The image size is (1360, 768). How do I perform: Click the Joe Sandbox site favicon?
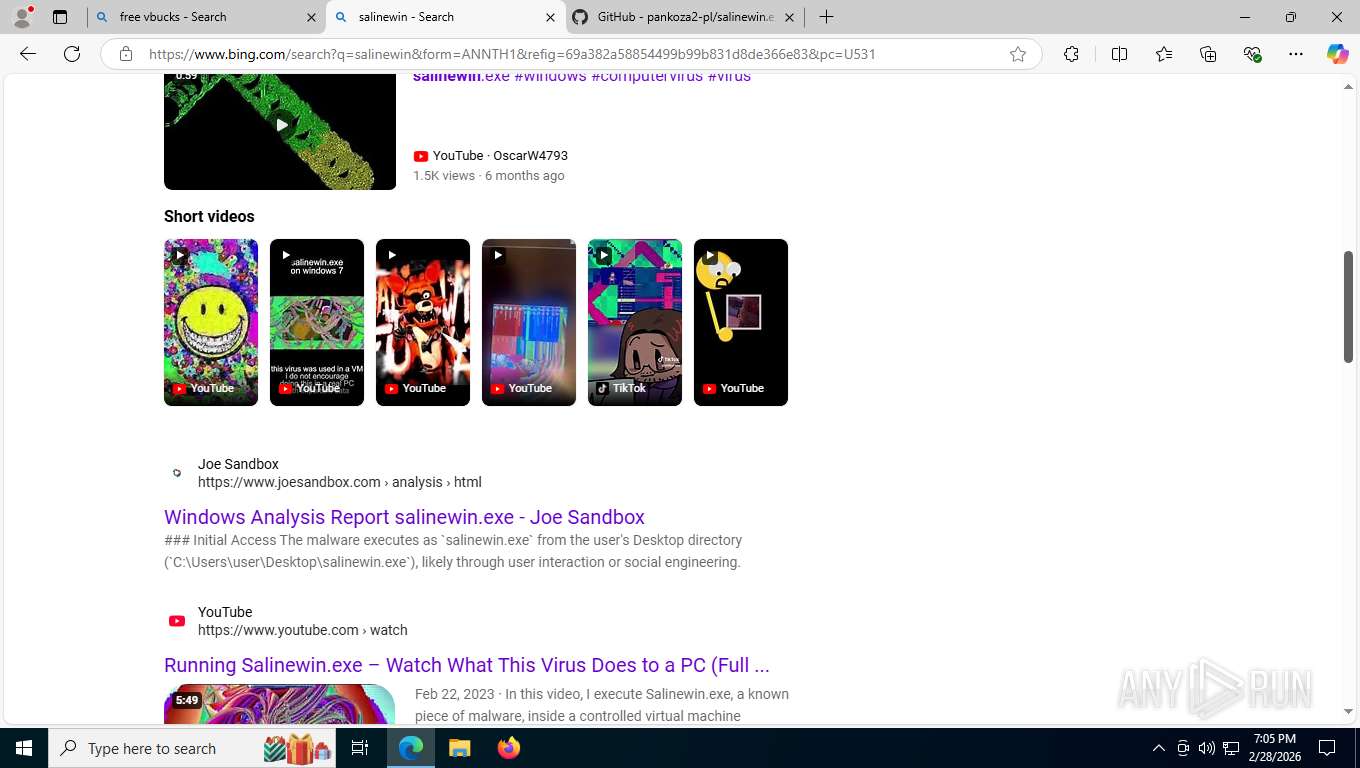coord(177,473)
